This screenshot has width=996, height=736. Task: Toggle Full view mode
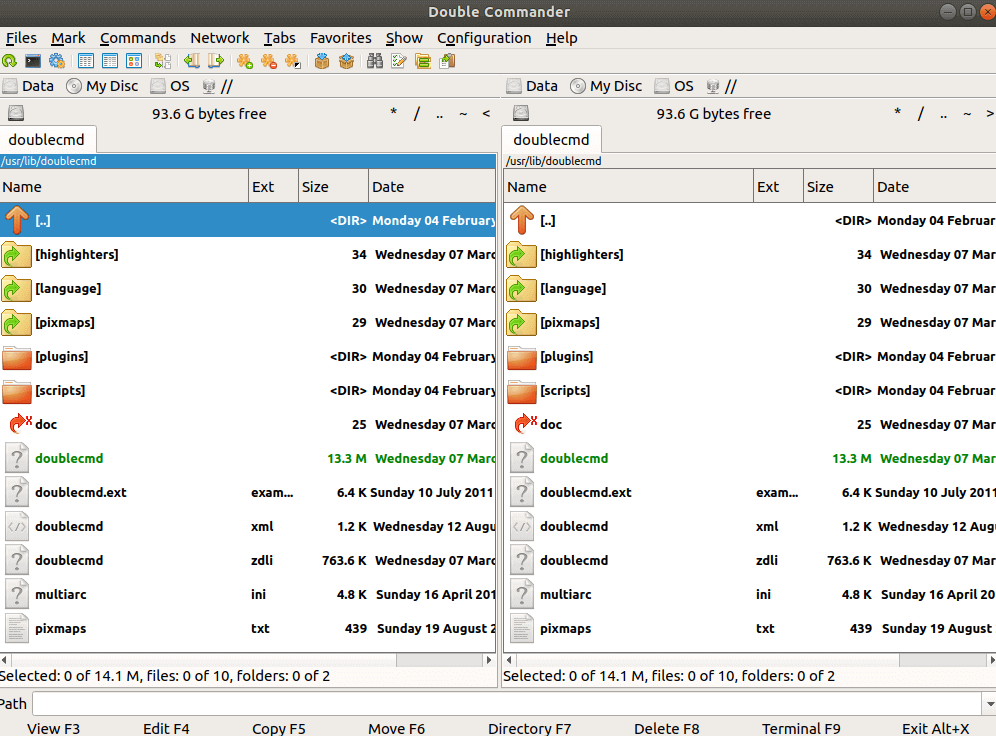tap(110, 61)
